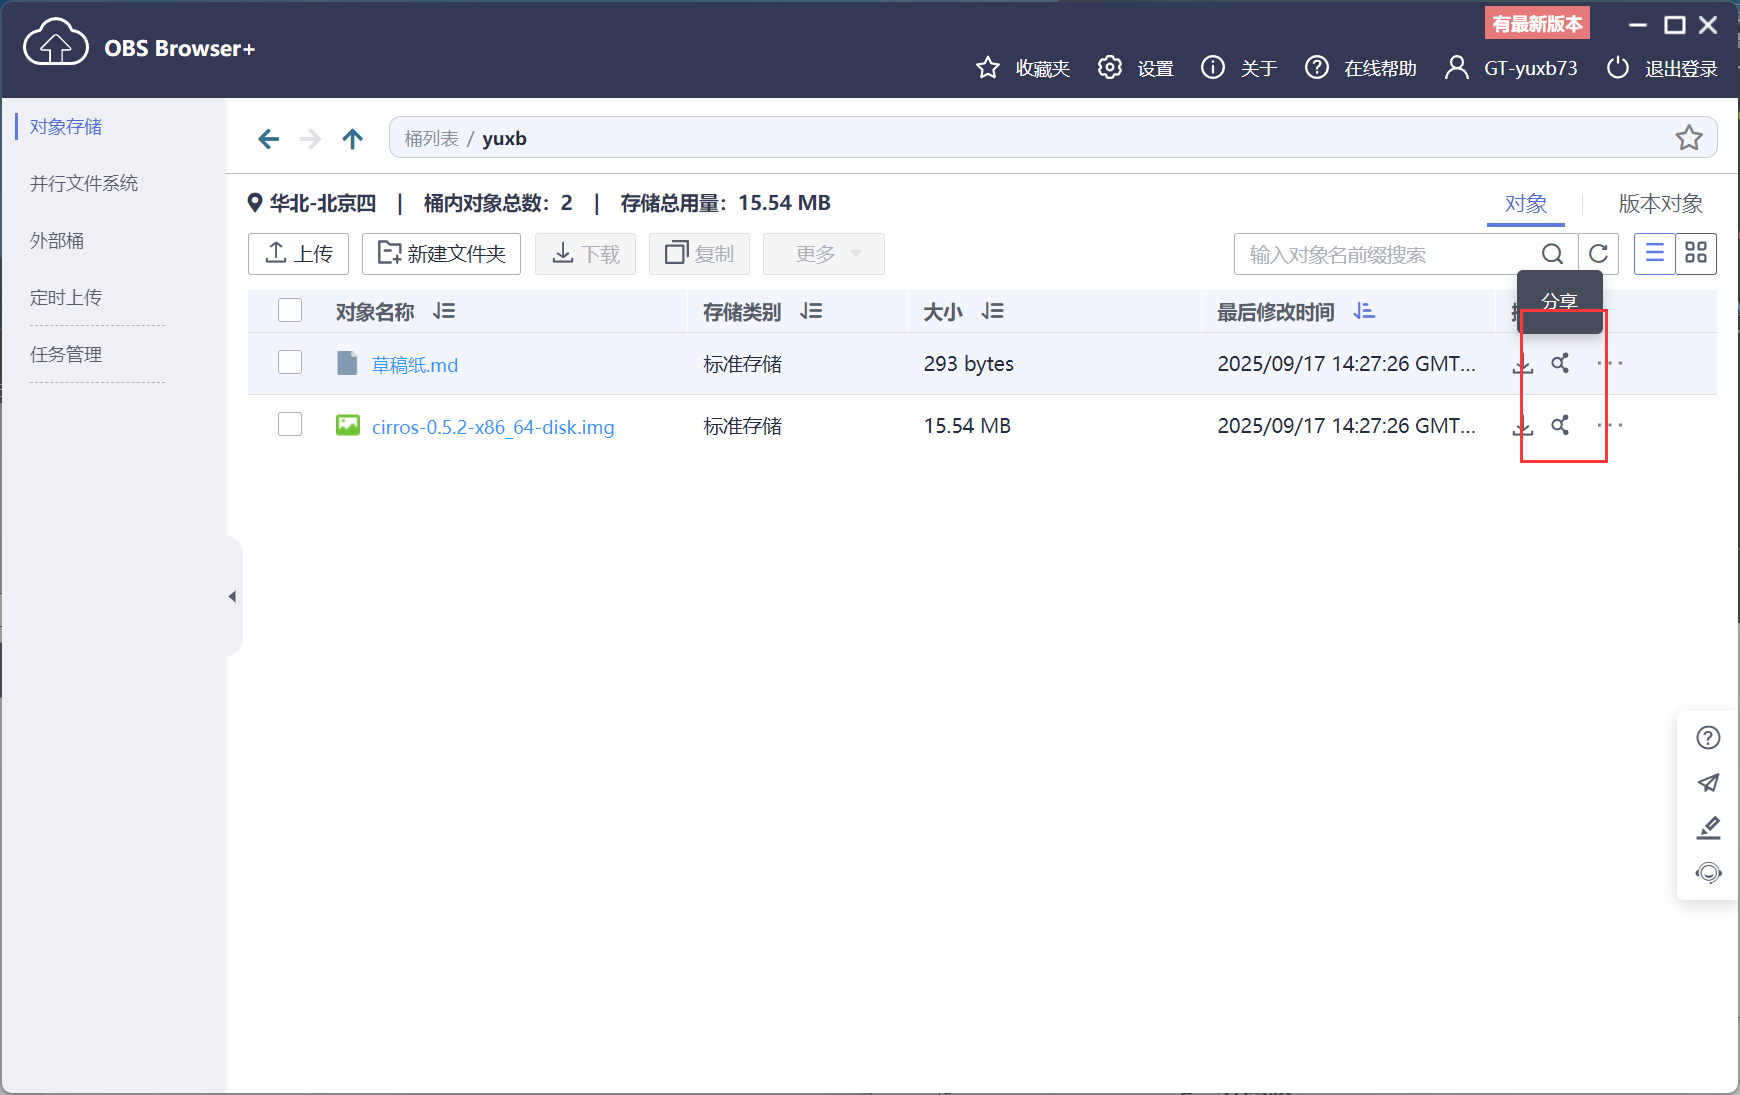1740x1095 pixels.
Task: Share cirros-0.5.2-x86_64-disk.img using share icon
Action: (x=1560, y=426)
